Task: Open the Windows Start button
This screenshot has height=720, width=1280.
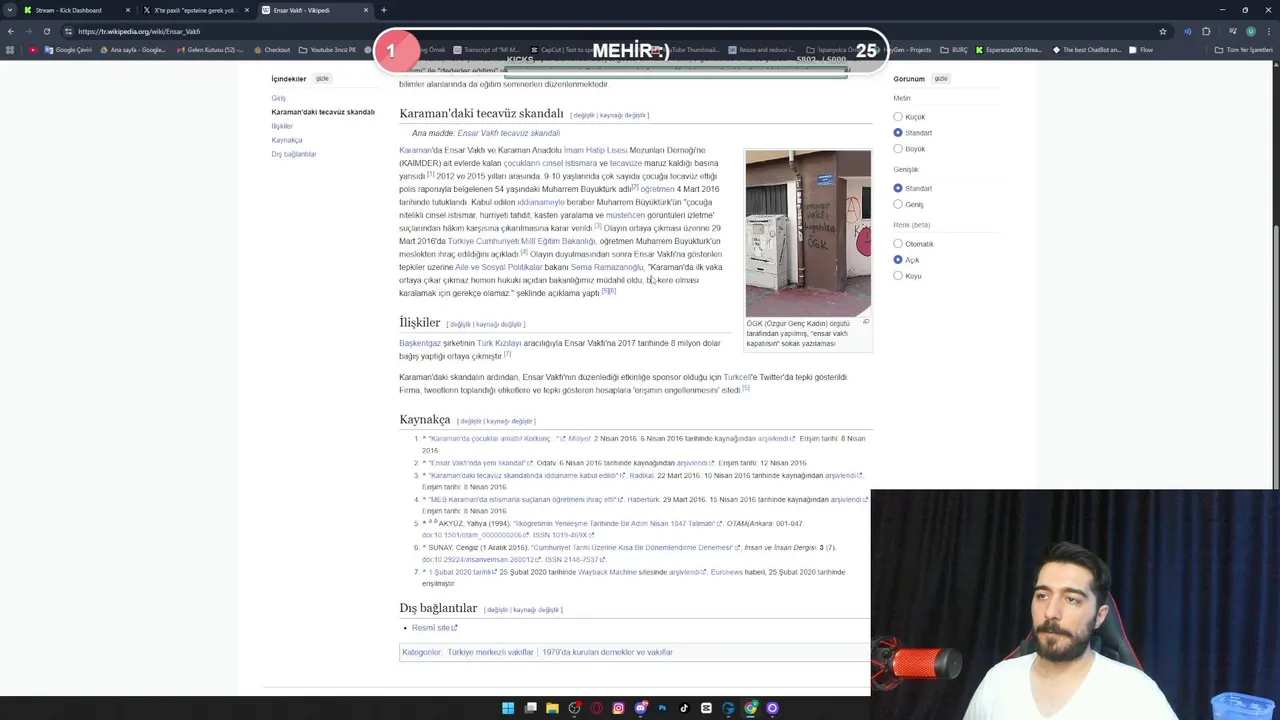Action: [x=508, y=708]
